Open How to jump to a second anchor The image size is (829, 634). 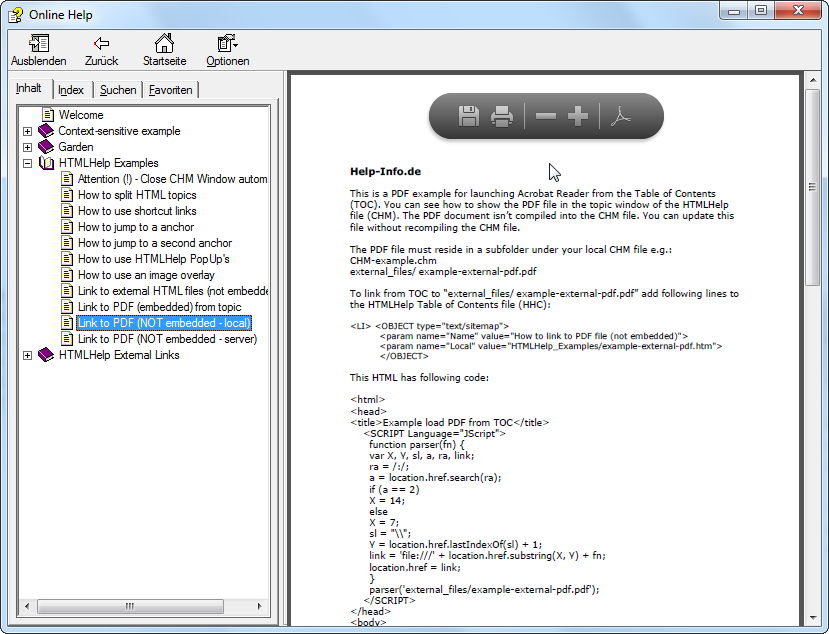click(155, 243)
